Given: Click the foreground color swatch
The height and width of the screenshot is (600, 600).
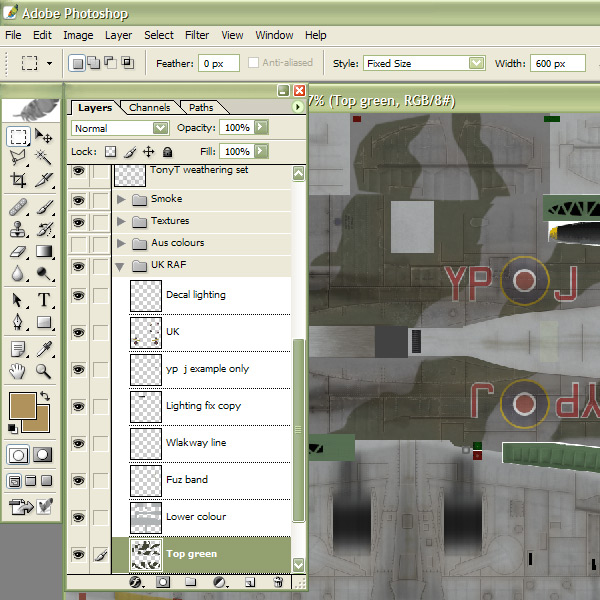Looking at the screenshot, I should pyautogui.click(x=23, y=406).
